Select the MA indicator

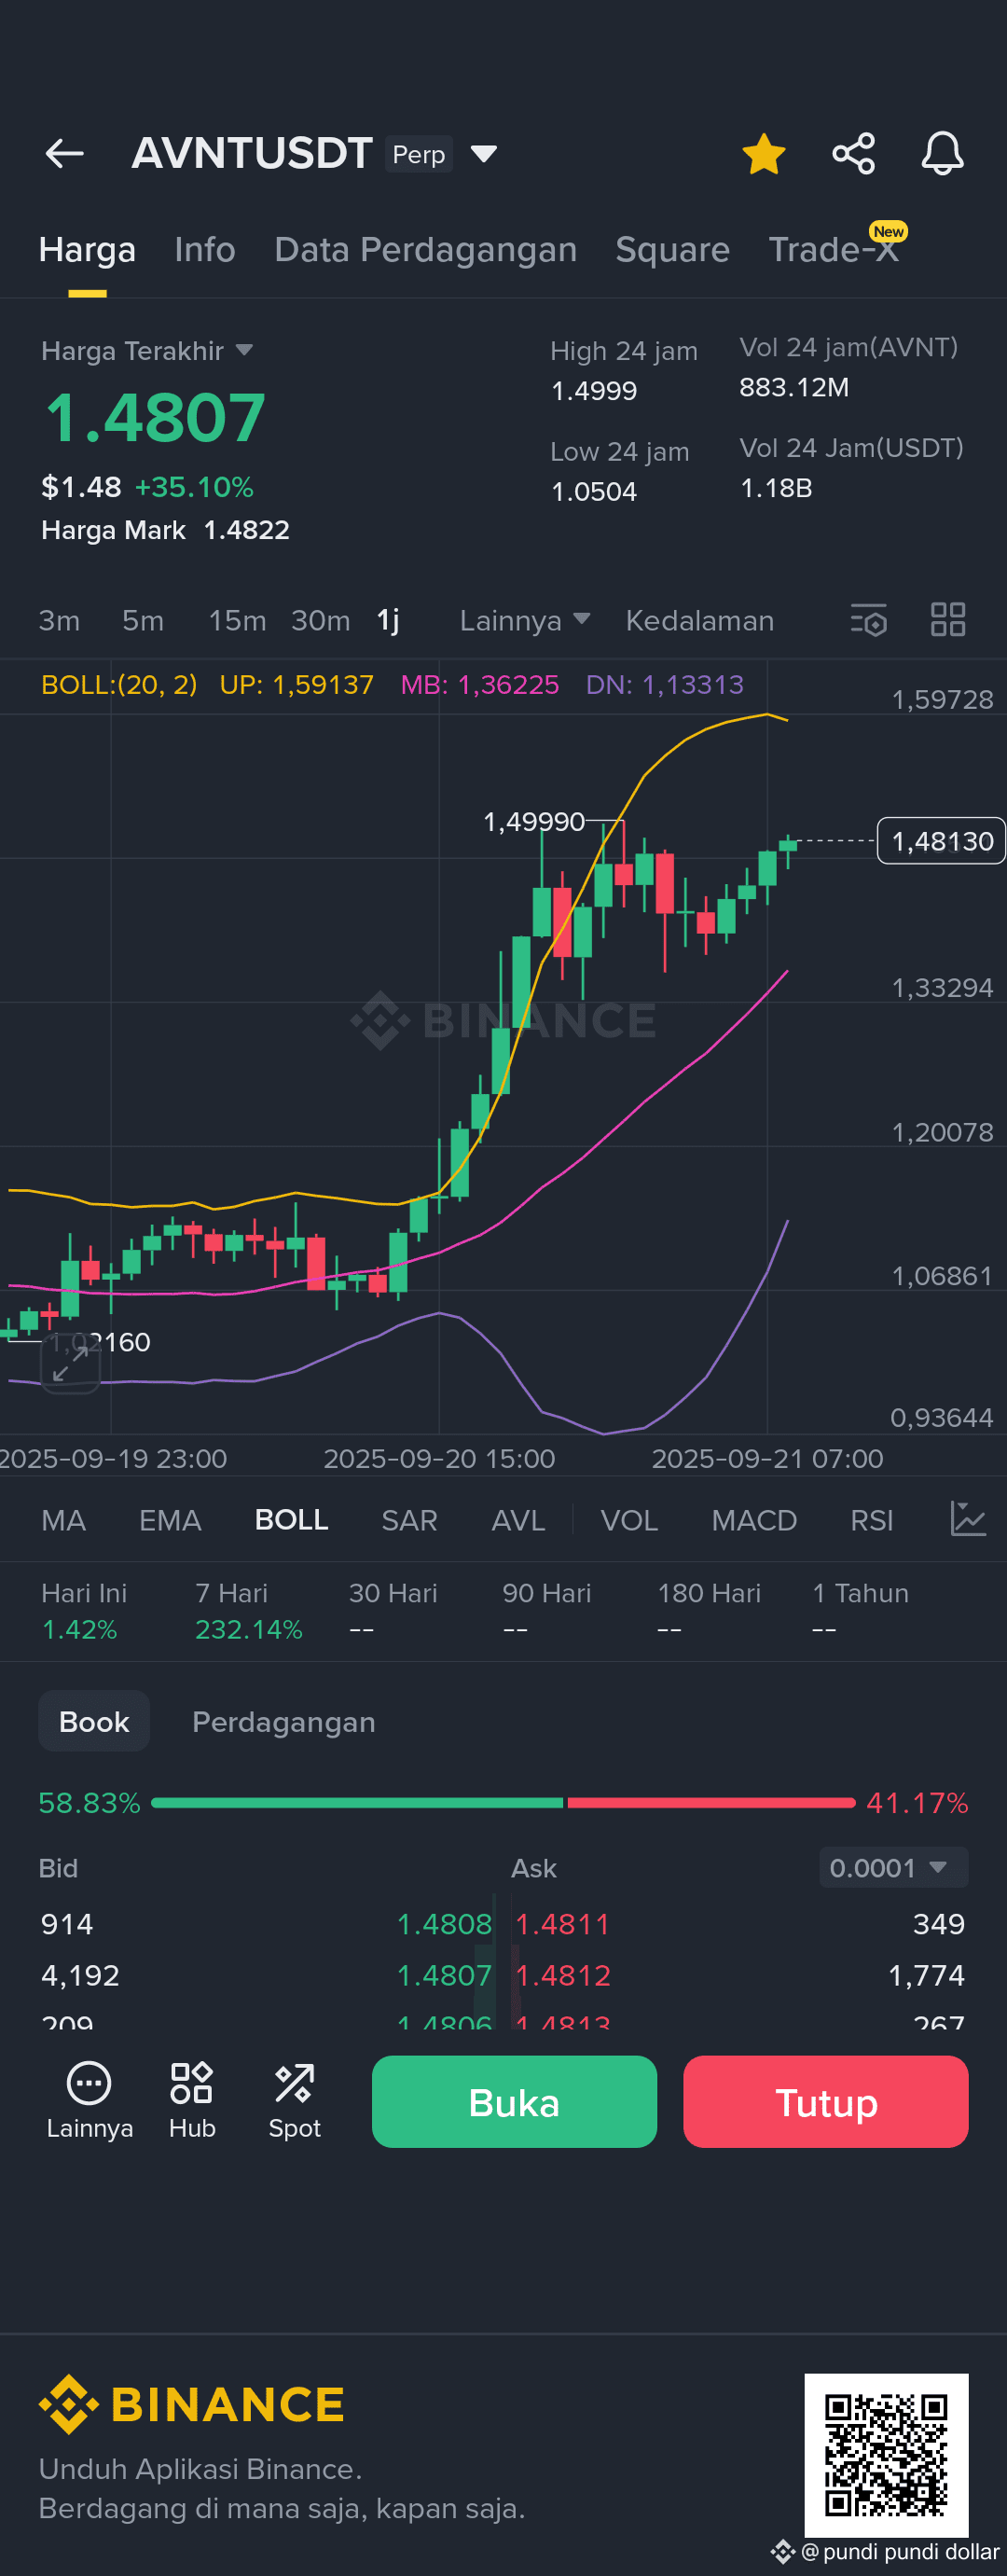pos(63,1520)
